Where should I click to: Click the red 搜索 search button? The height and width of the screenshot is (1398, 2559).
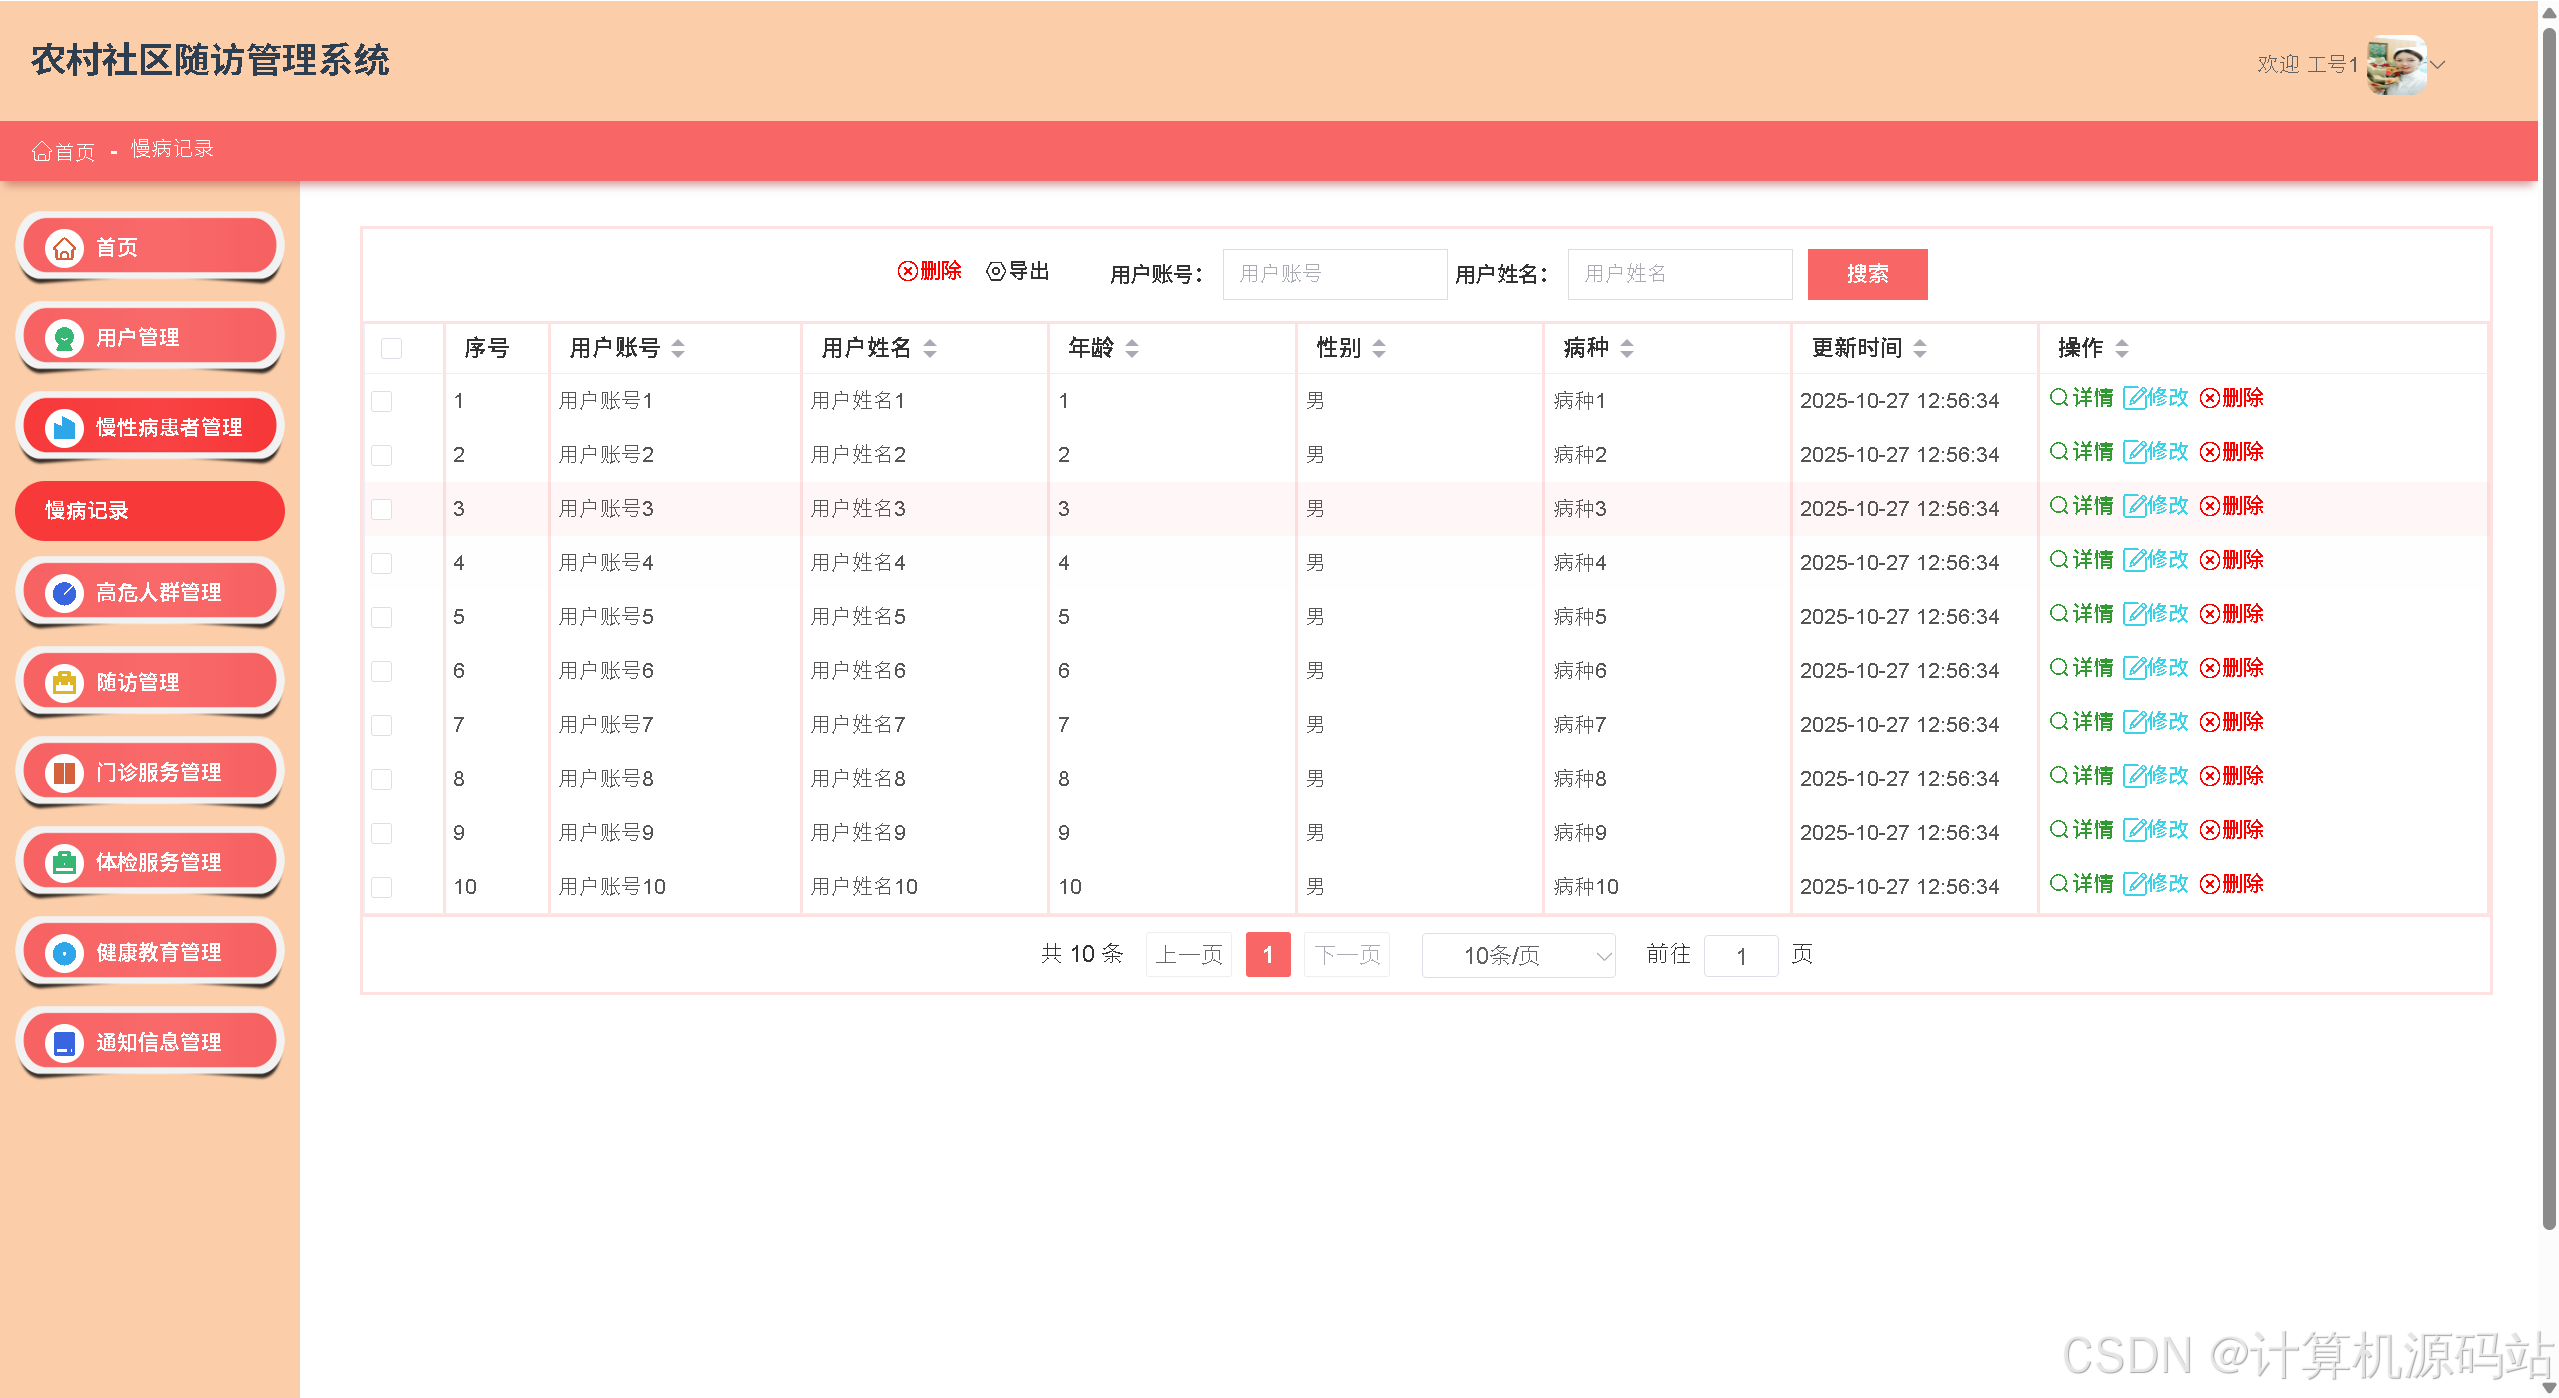(x=1867, y=274)
